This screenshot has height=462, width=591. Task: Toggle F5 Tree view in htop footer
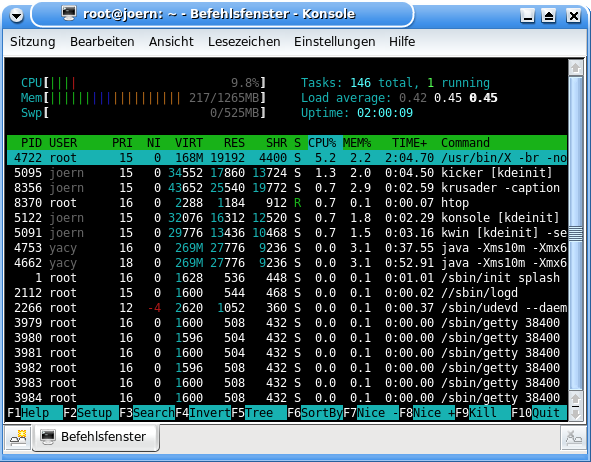coord(259,413)
